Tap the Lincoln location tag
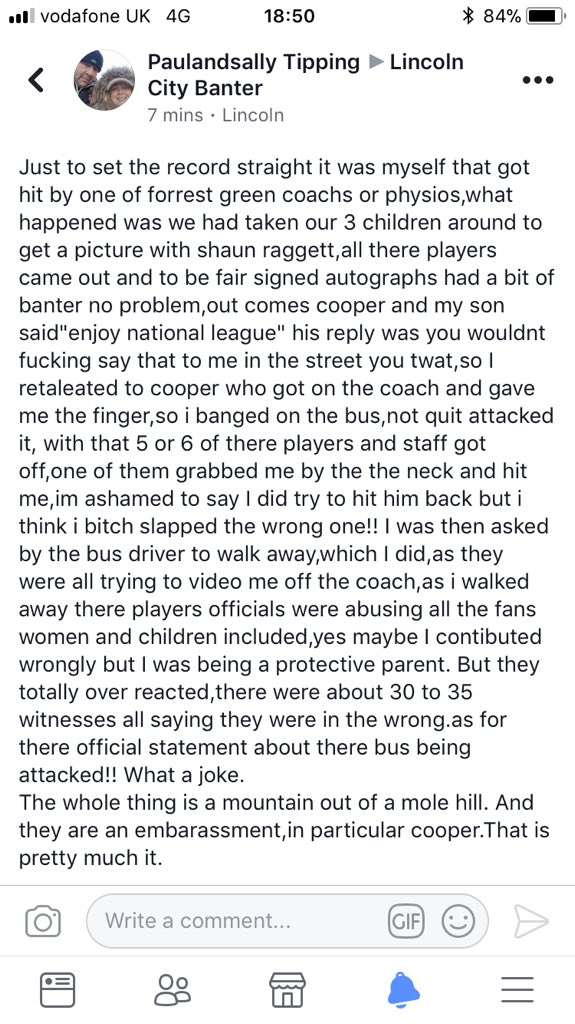The image size is (575, 1024). 253,115
